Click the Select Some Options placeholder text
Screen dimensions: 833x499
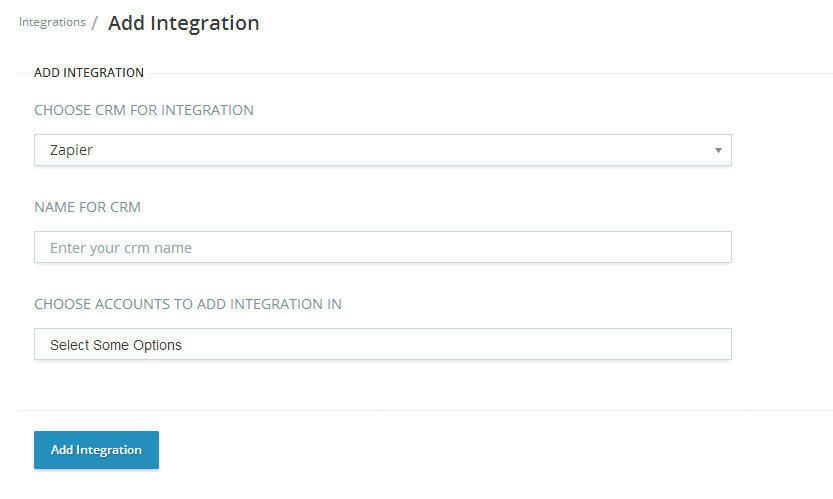(116, 345)
